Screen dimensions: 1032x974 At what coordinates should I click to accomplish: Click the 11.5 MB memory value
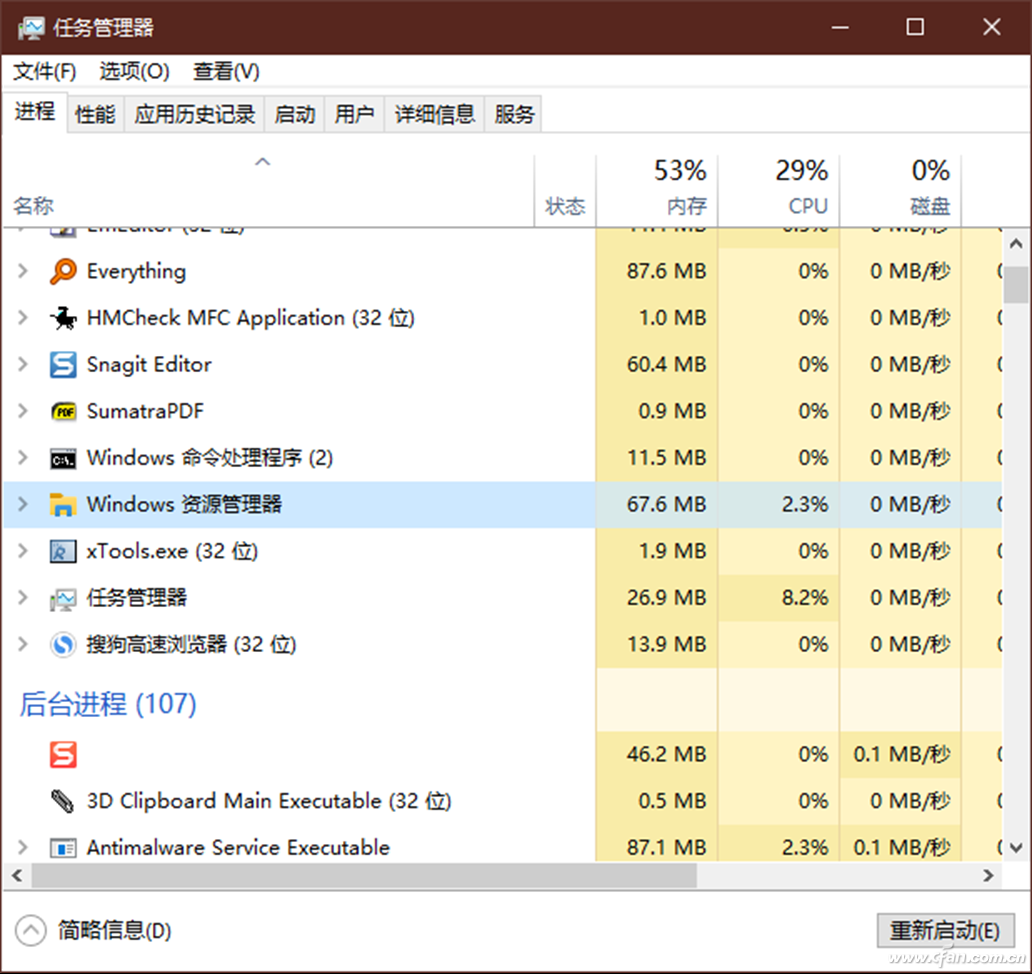pyautogui.click(x=667, y=458)
